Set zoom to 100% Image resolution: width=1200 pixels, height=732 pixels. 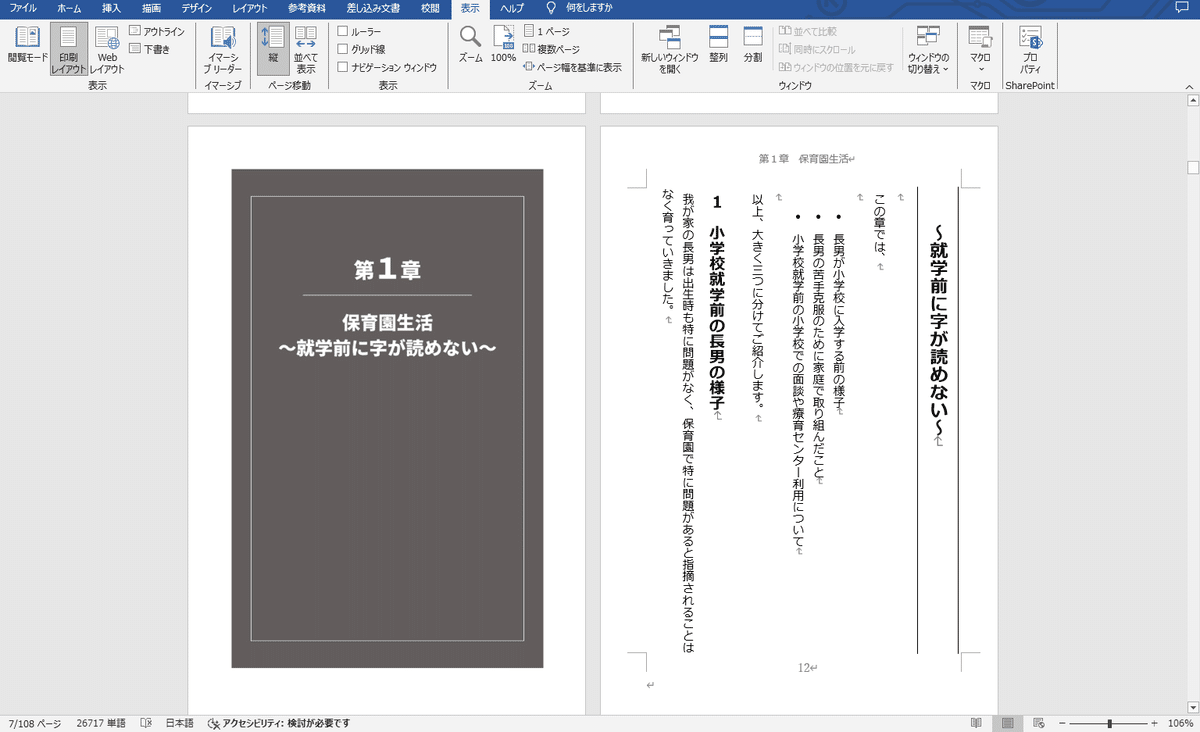pos(503,45)
